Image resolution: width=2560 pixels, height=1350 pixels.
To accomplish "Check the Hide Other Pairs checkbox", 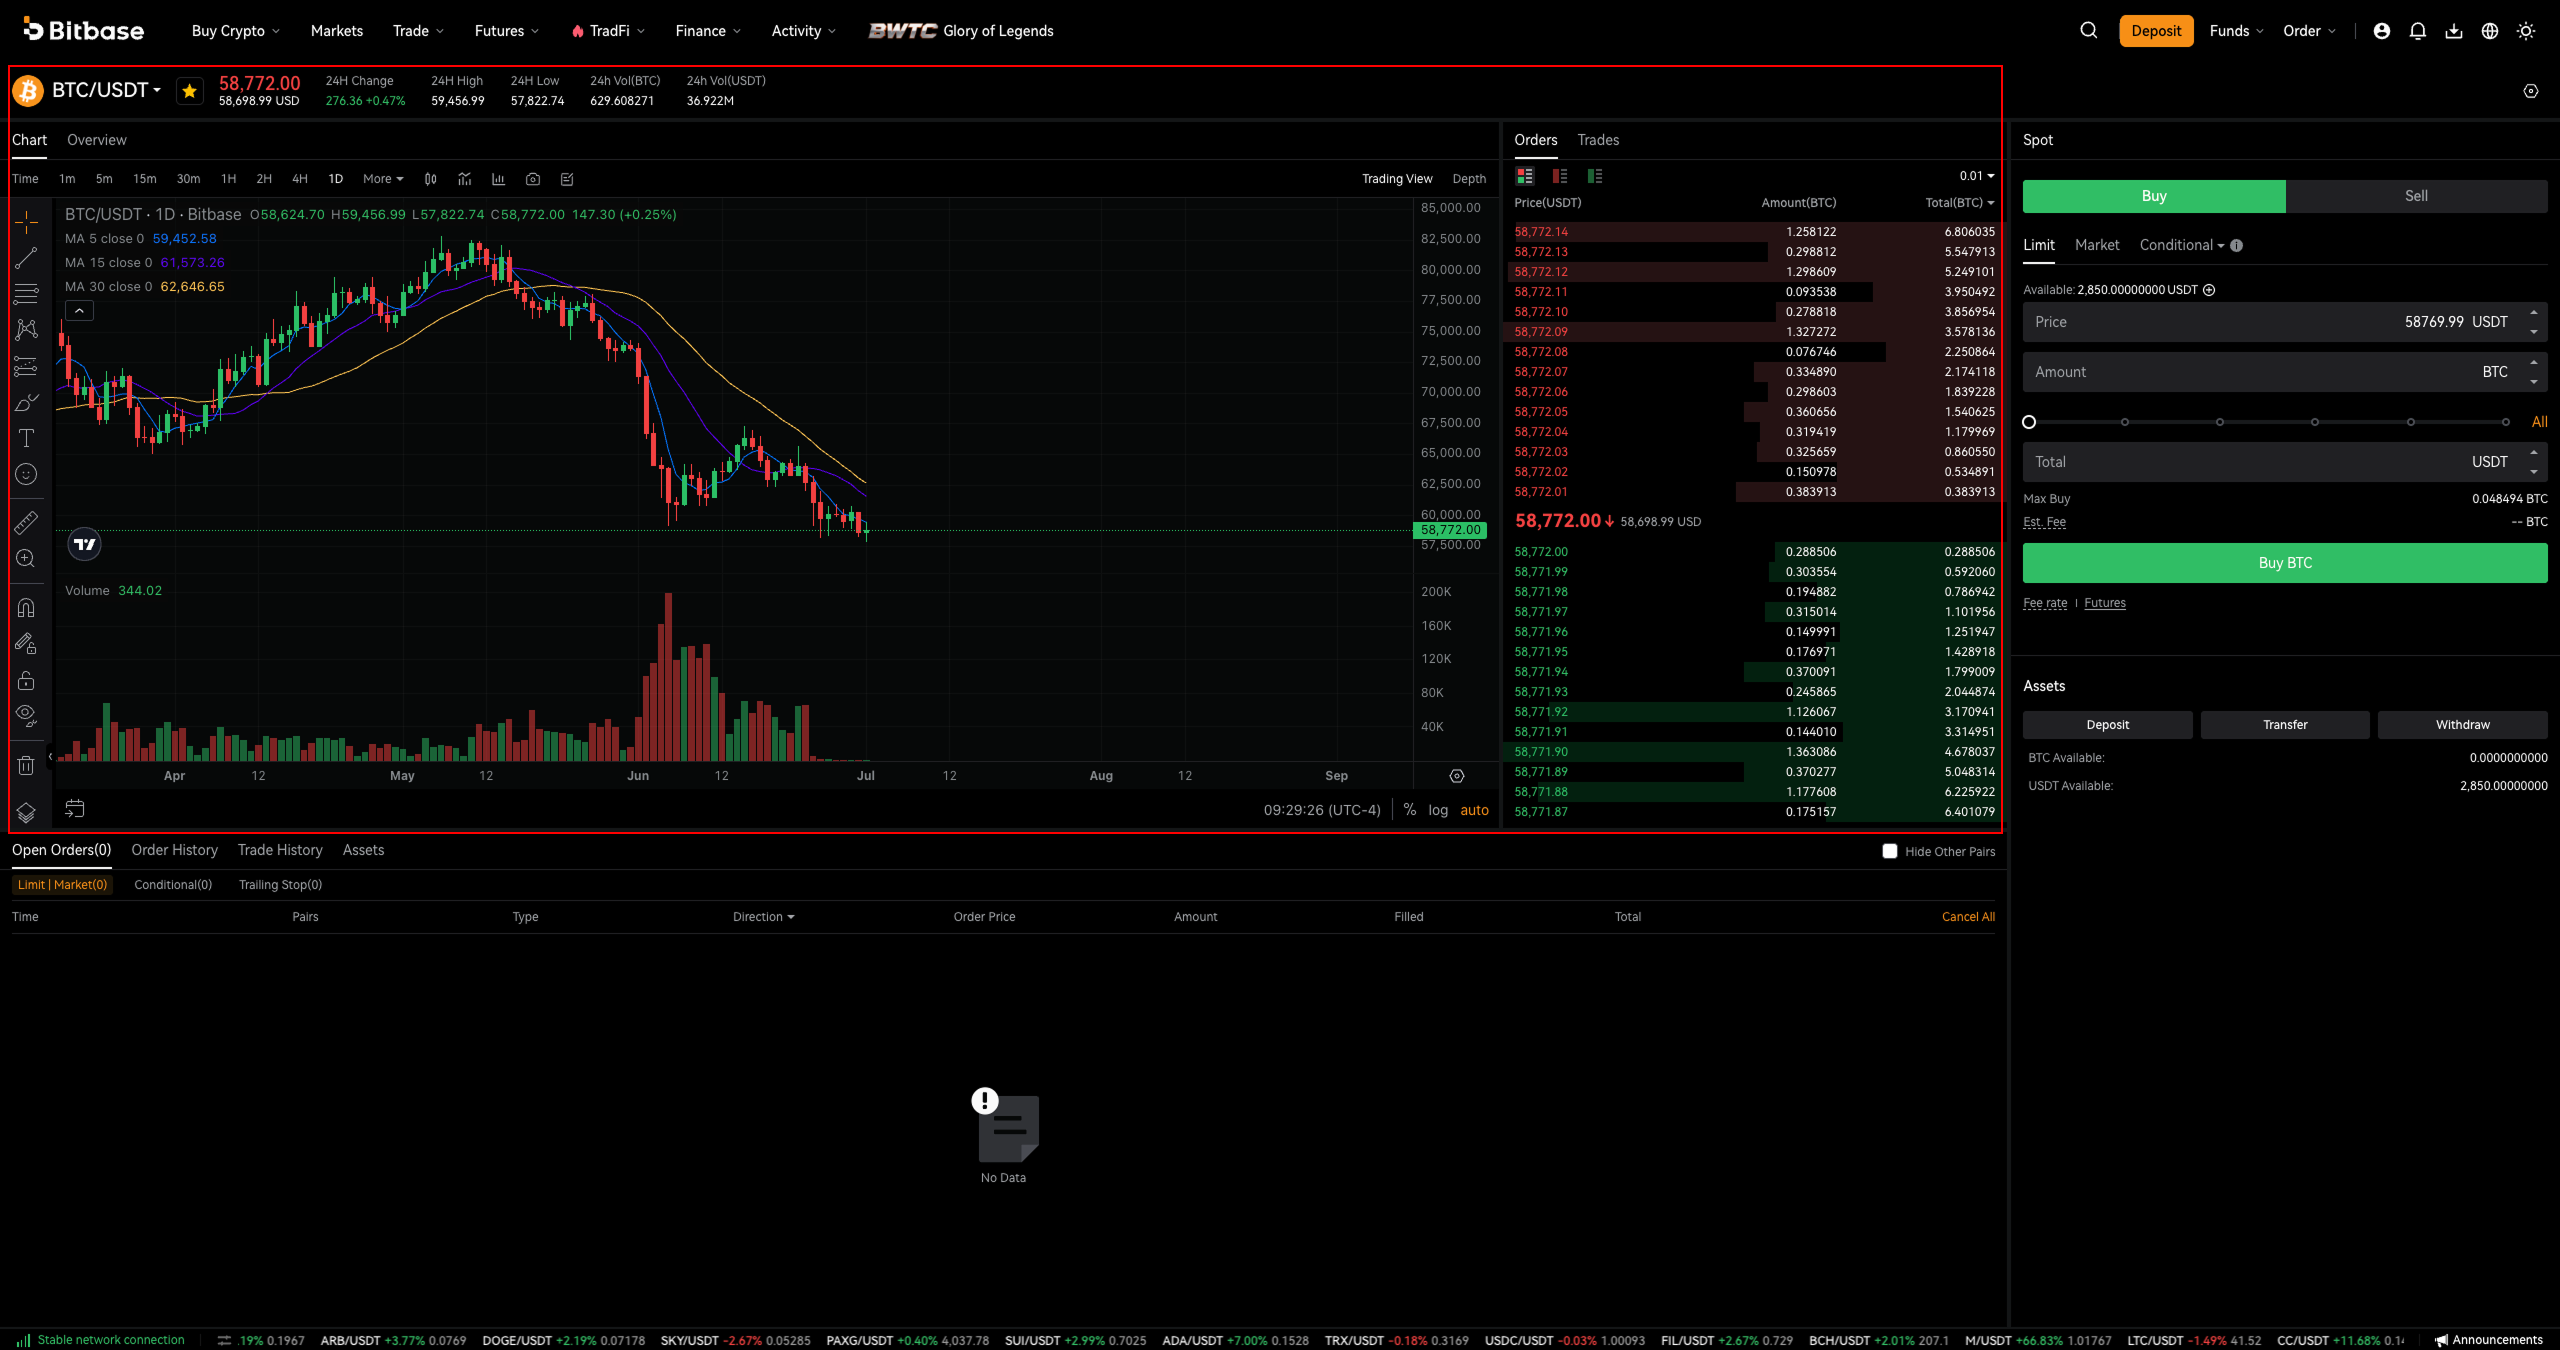I will (x=1890, y=851).
